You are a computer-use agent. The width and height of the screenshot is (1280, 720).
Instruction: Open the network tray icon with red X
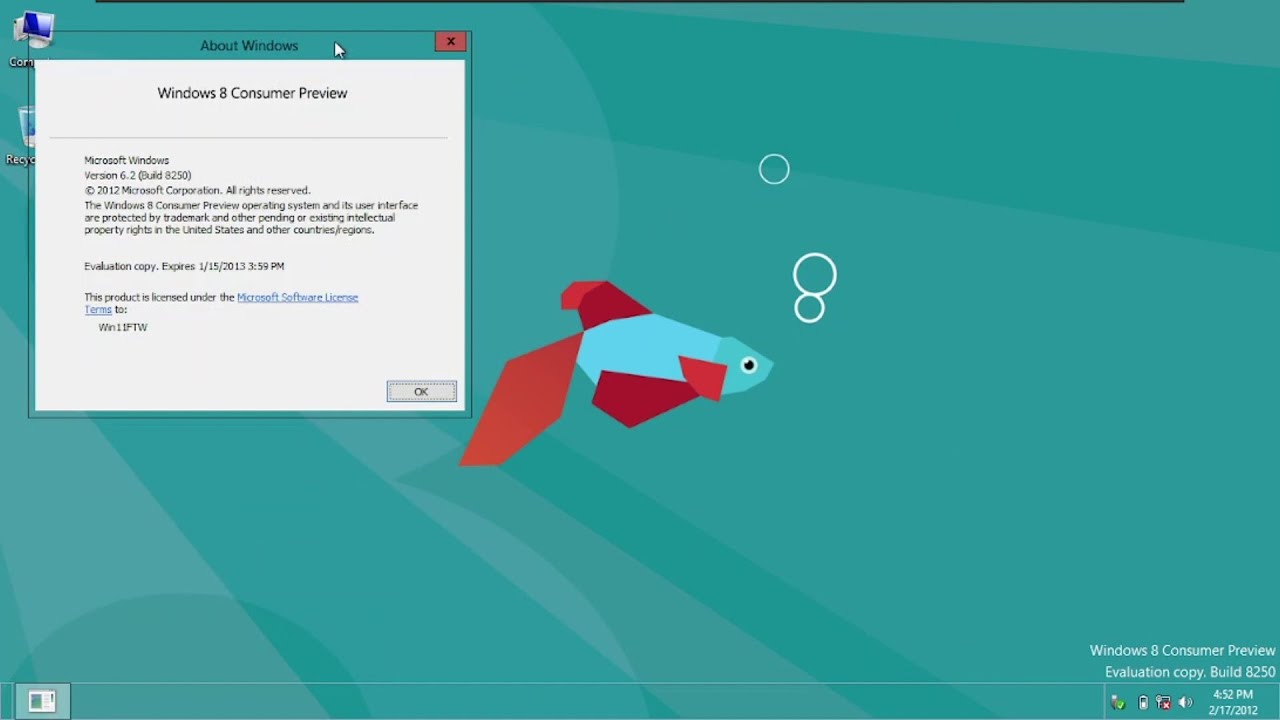1163,703
